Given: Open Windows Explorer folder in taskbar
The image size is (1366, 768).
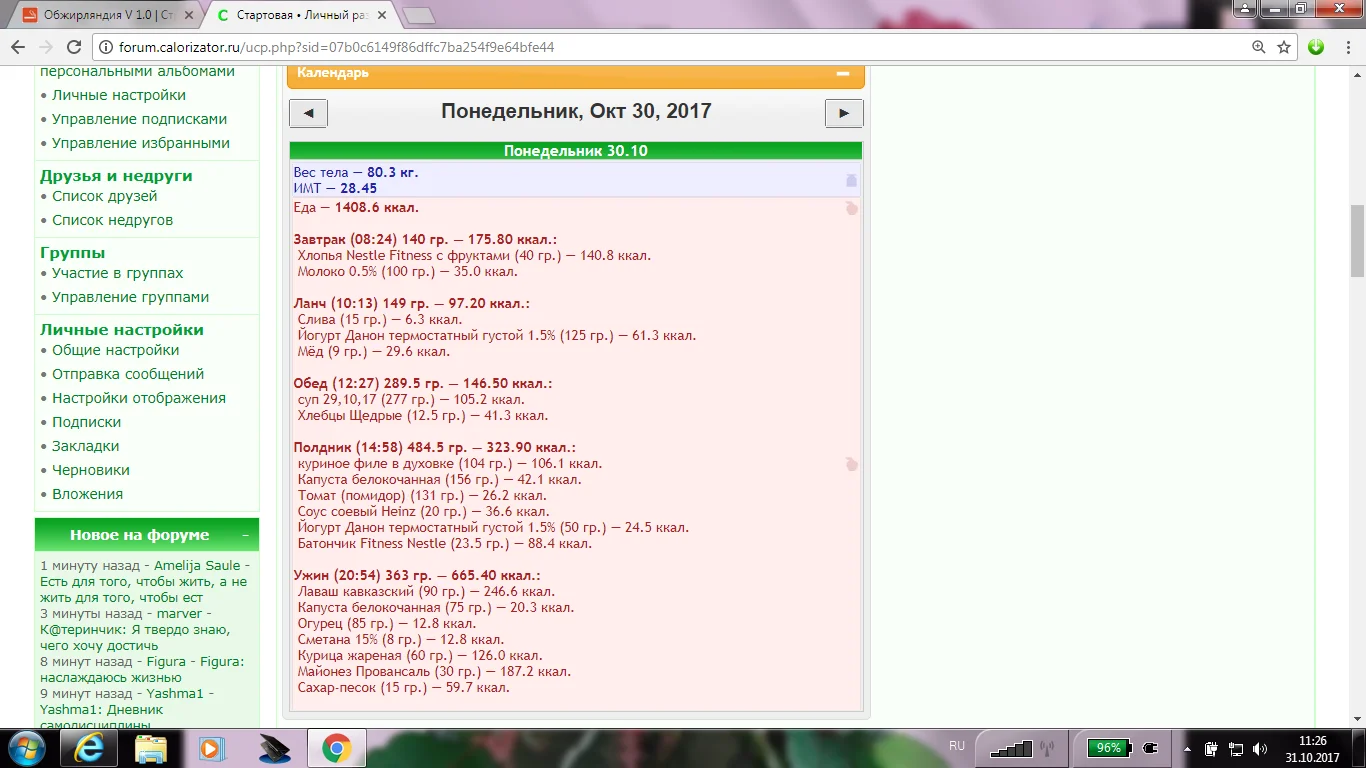Looking at the screenshot, I should [x=151, y=748].
